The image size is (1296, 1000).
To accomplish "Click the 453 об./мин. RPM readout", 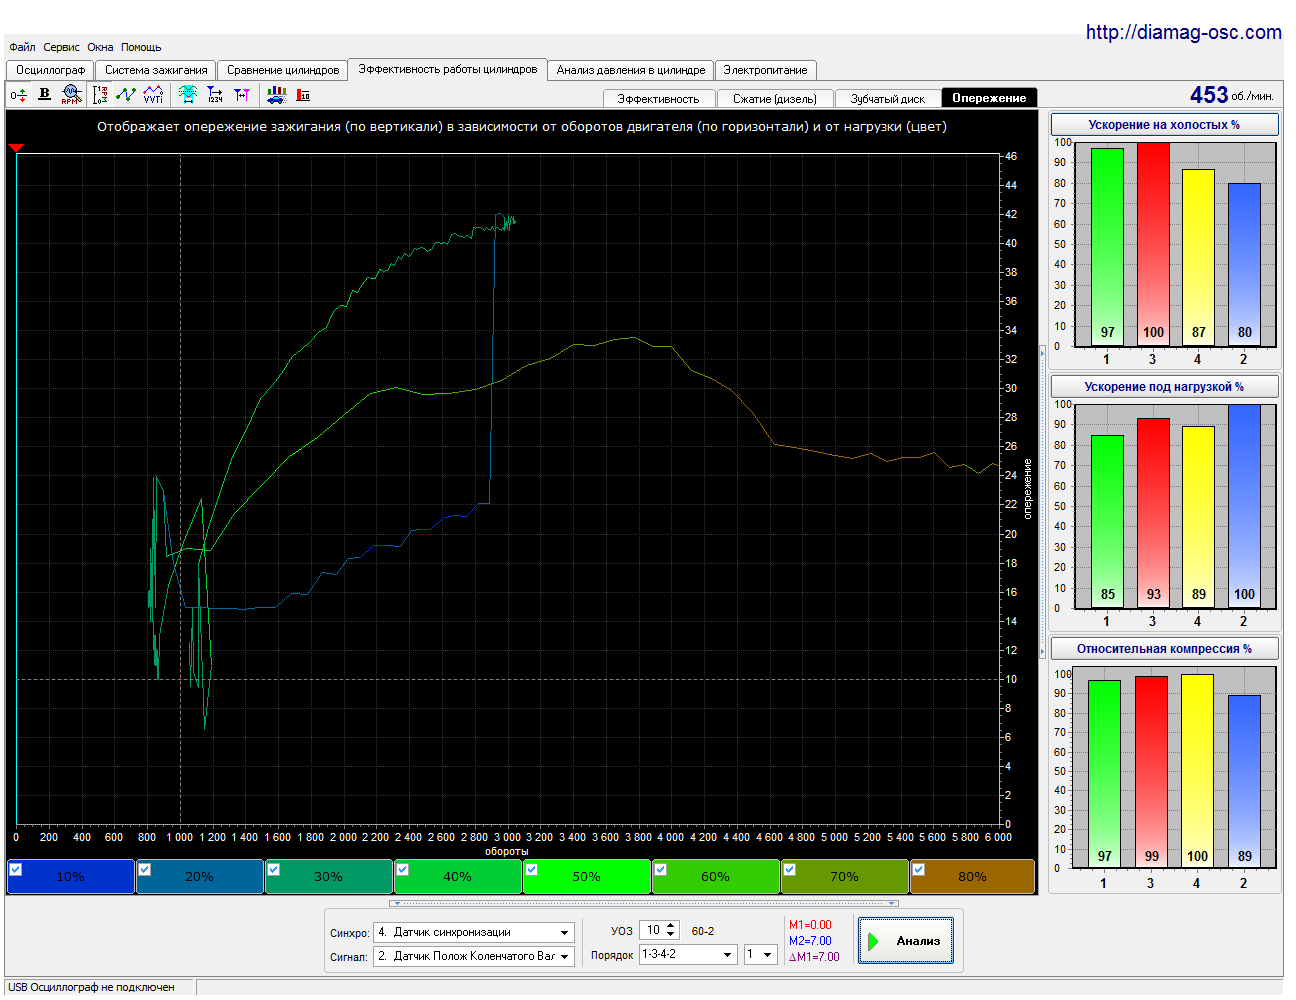I will pos(1231,95).
